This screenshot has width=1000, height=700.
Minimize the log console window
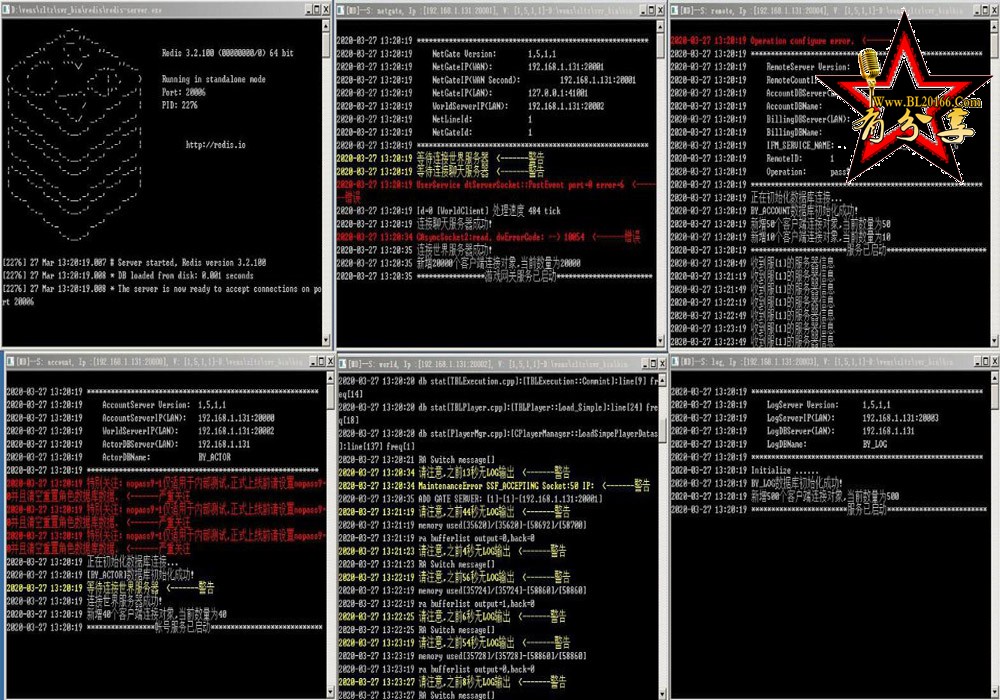[978, 361]
